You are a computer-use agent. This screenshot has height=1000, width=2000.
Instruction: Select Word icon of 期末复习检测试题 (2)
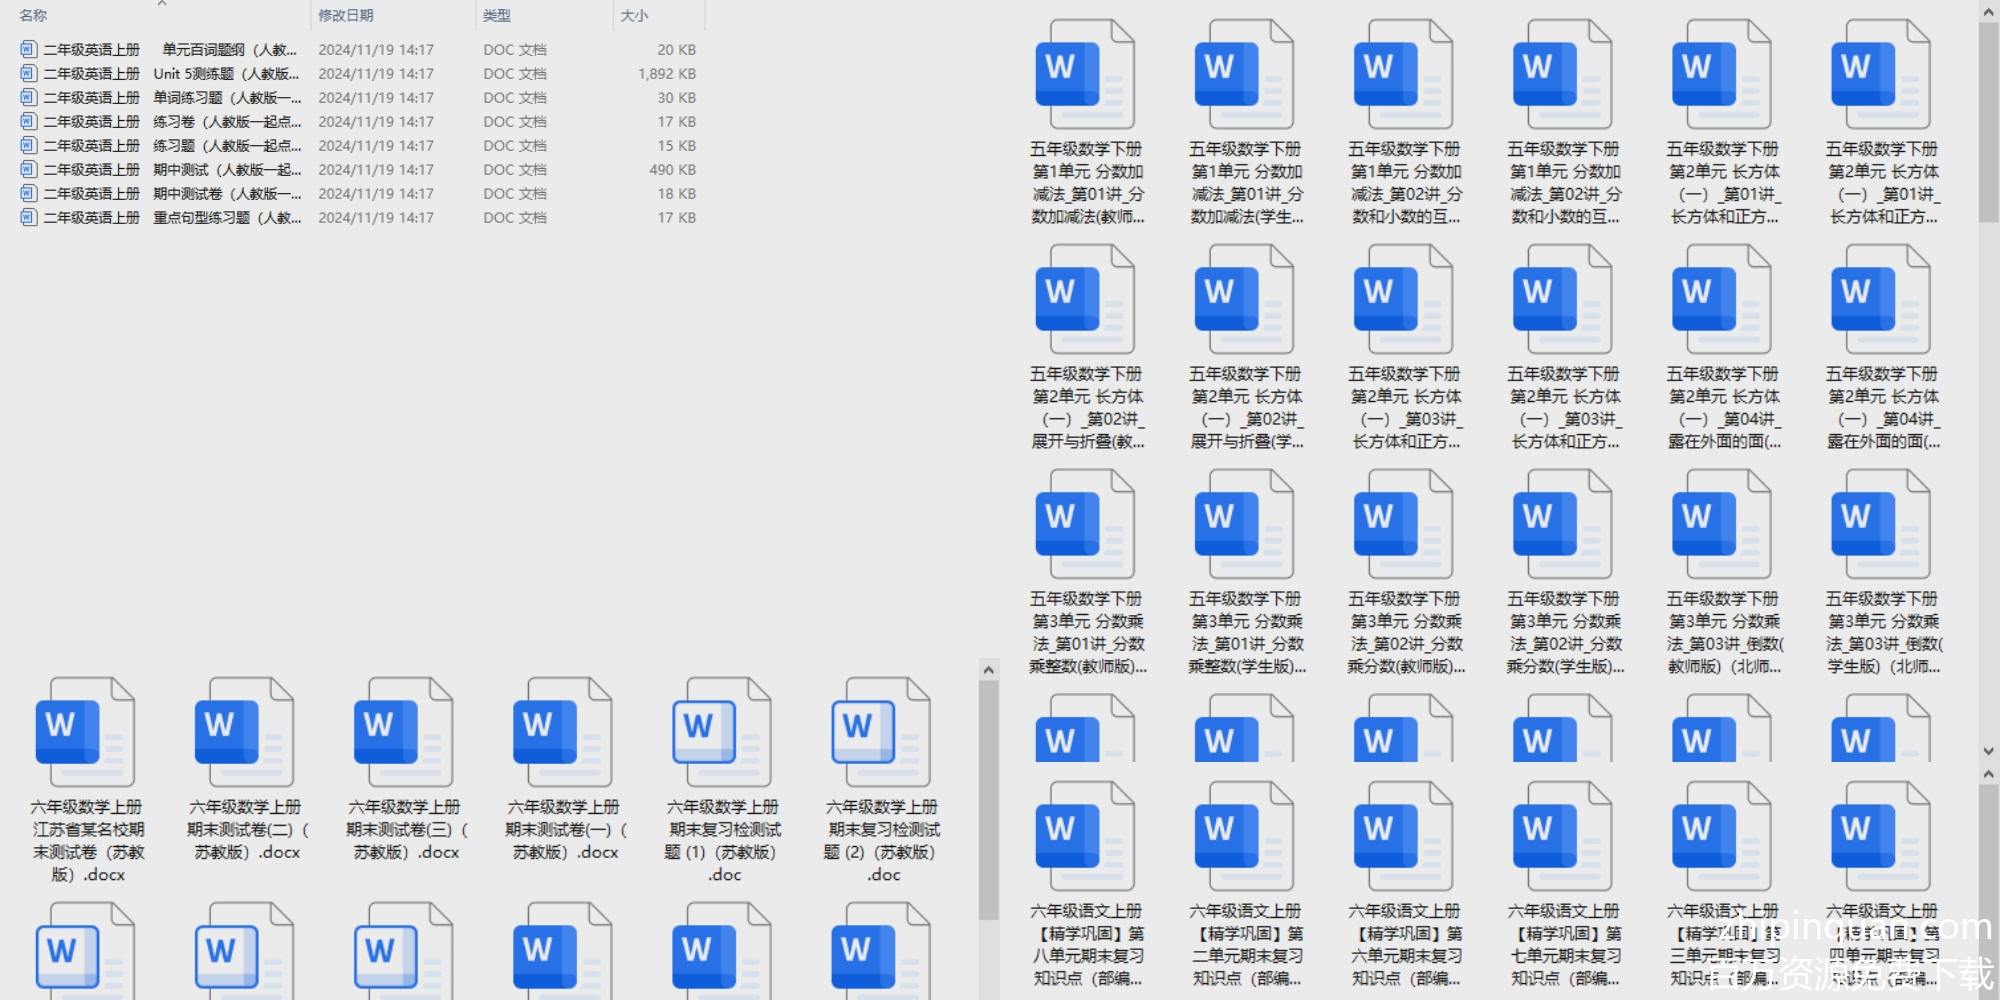click(x=881, y=733)
